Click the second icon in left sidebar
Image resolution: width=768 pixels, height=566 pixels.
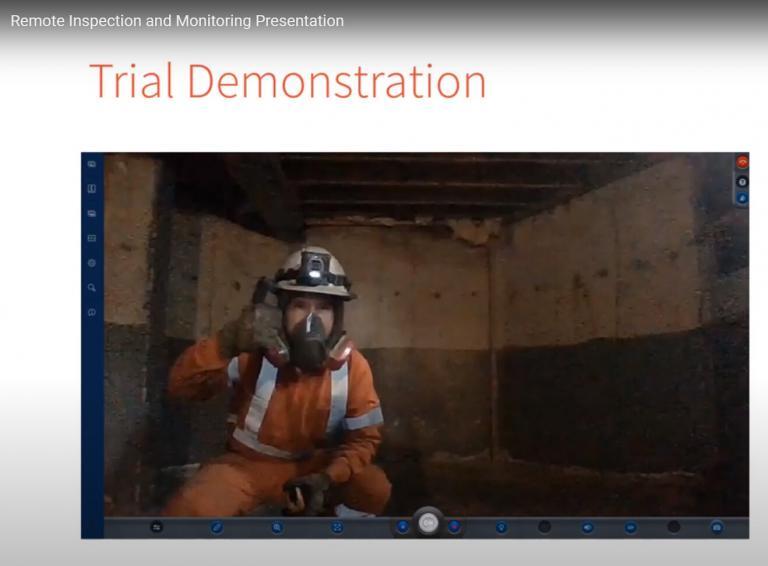92,189
